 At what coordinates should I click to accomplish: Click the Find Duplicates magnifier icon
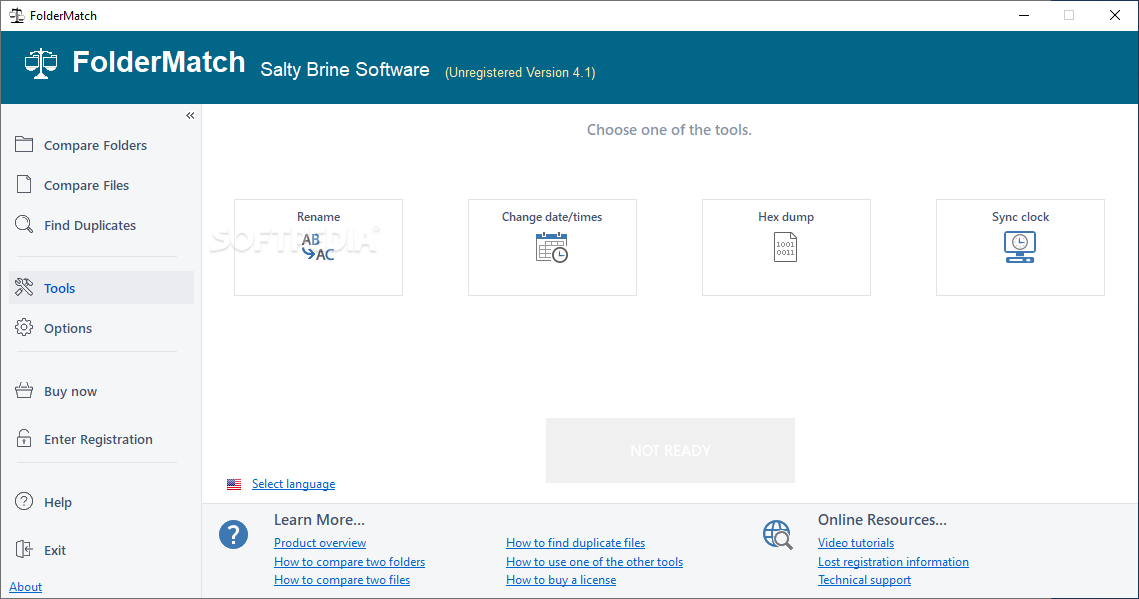click(x=24, y=224)
